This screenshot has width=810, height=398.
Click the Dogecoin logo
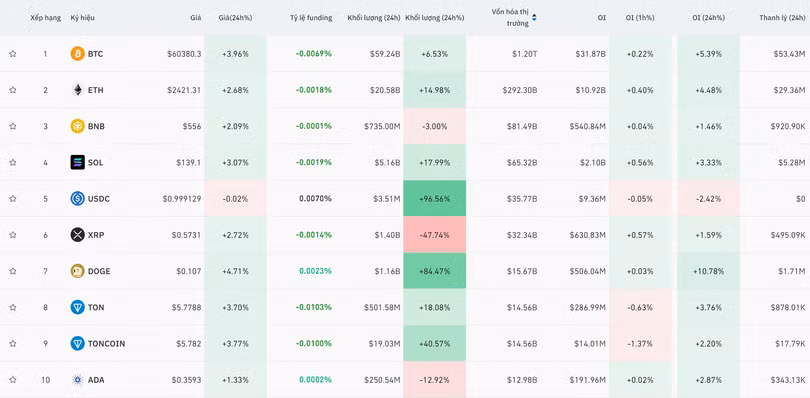click(x=77, y=271)
